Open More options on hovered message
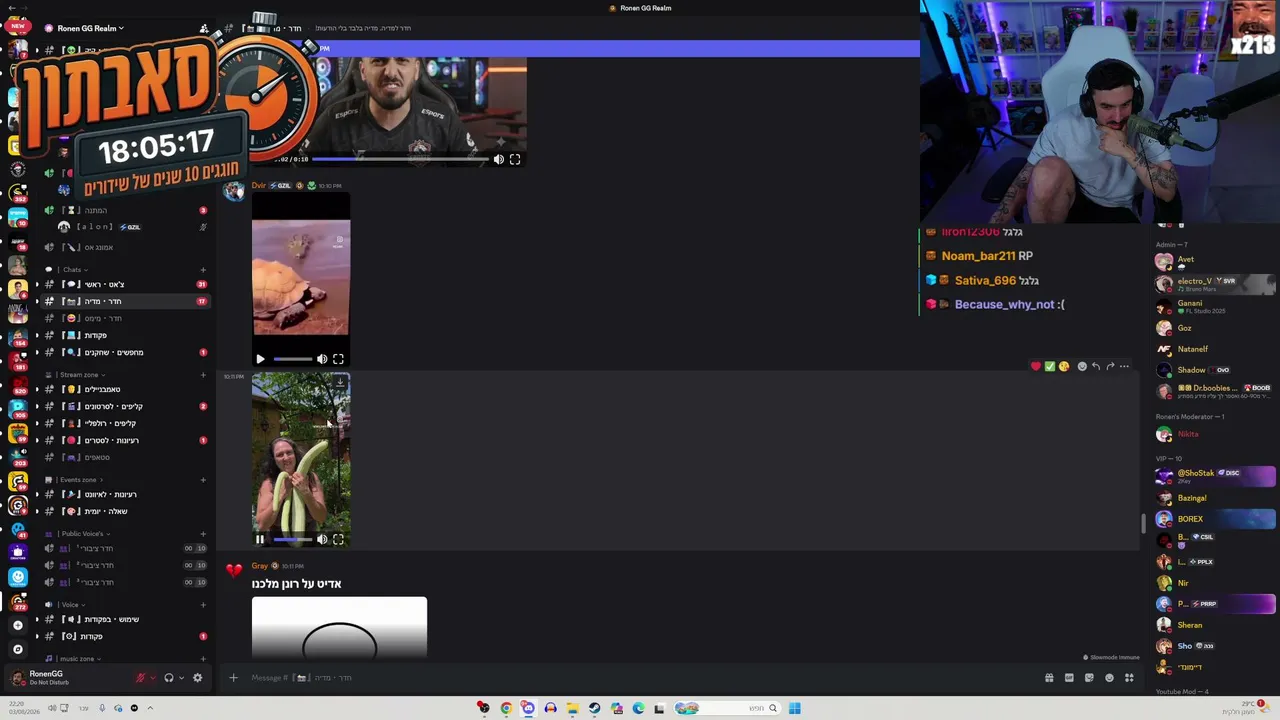The image size is (1280, 720). (1124, 367)
